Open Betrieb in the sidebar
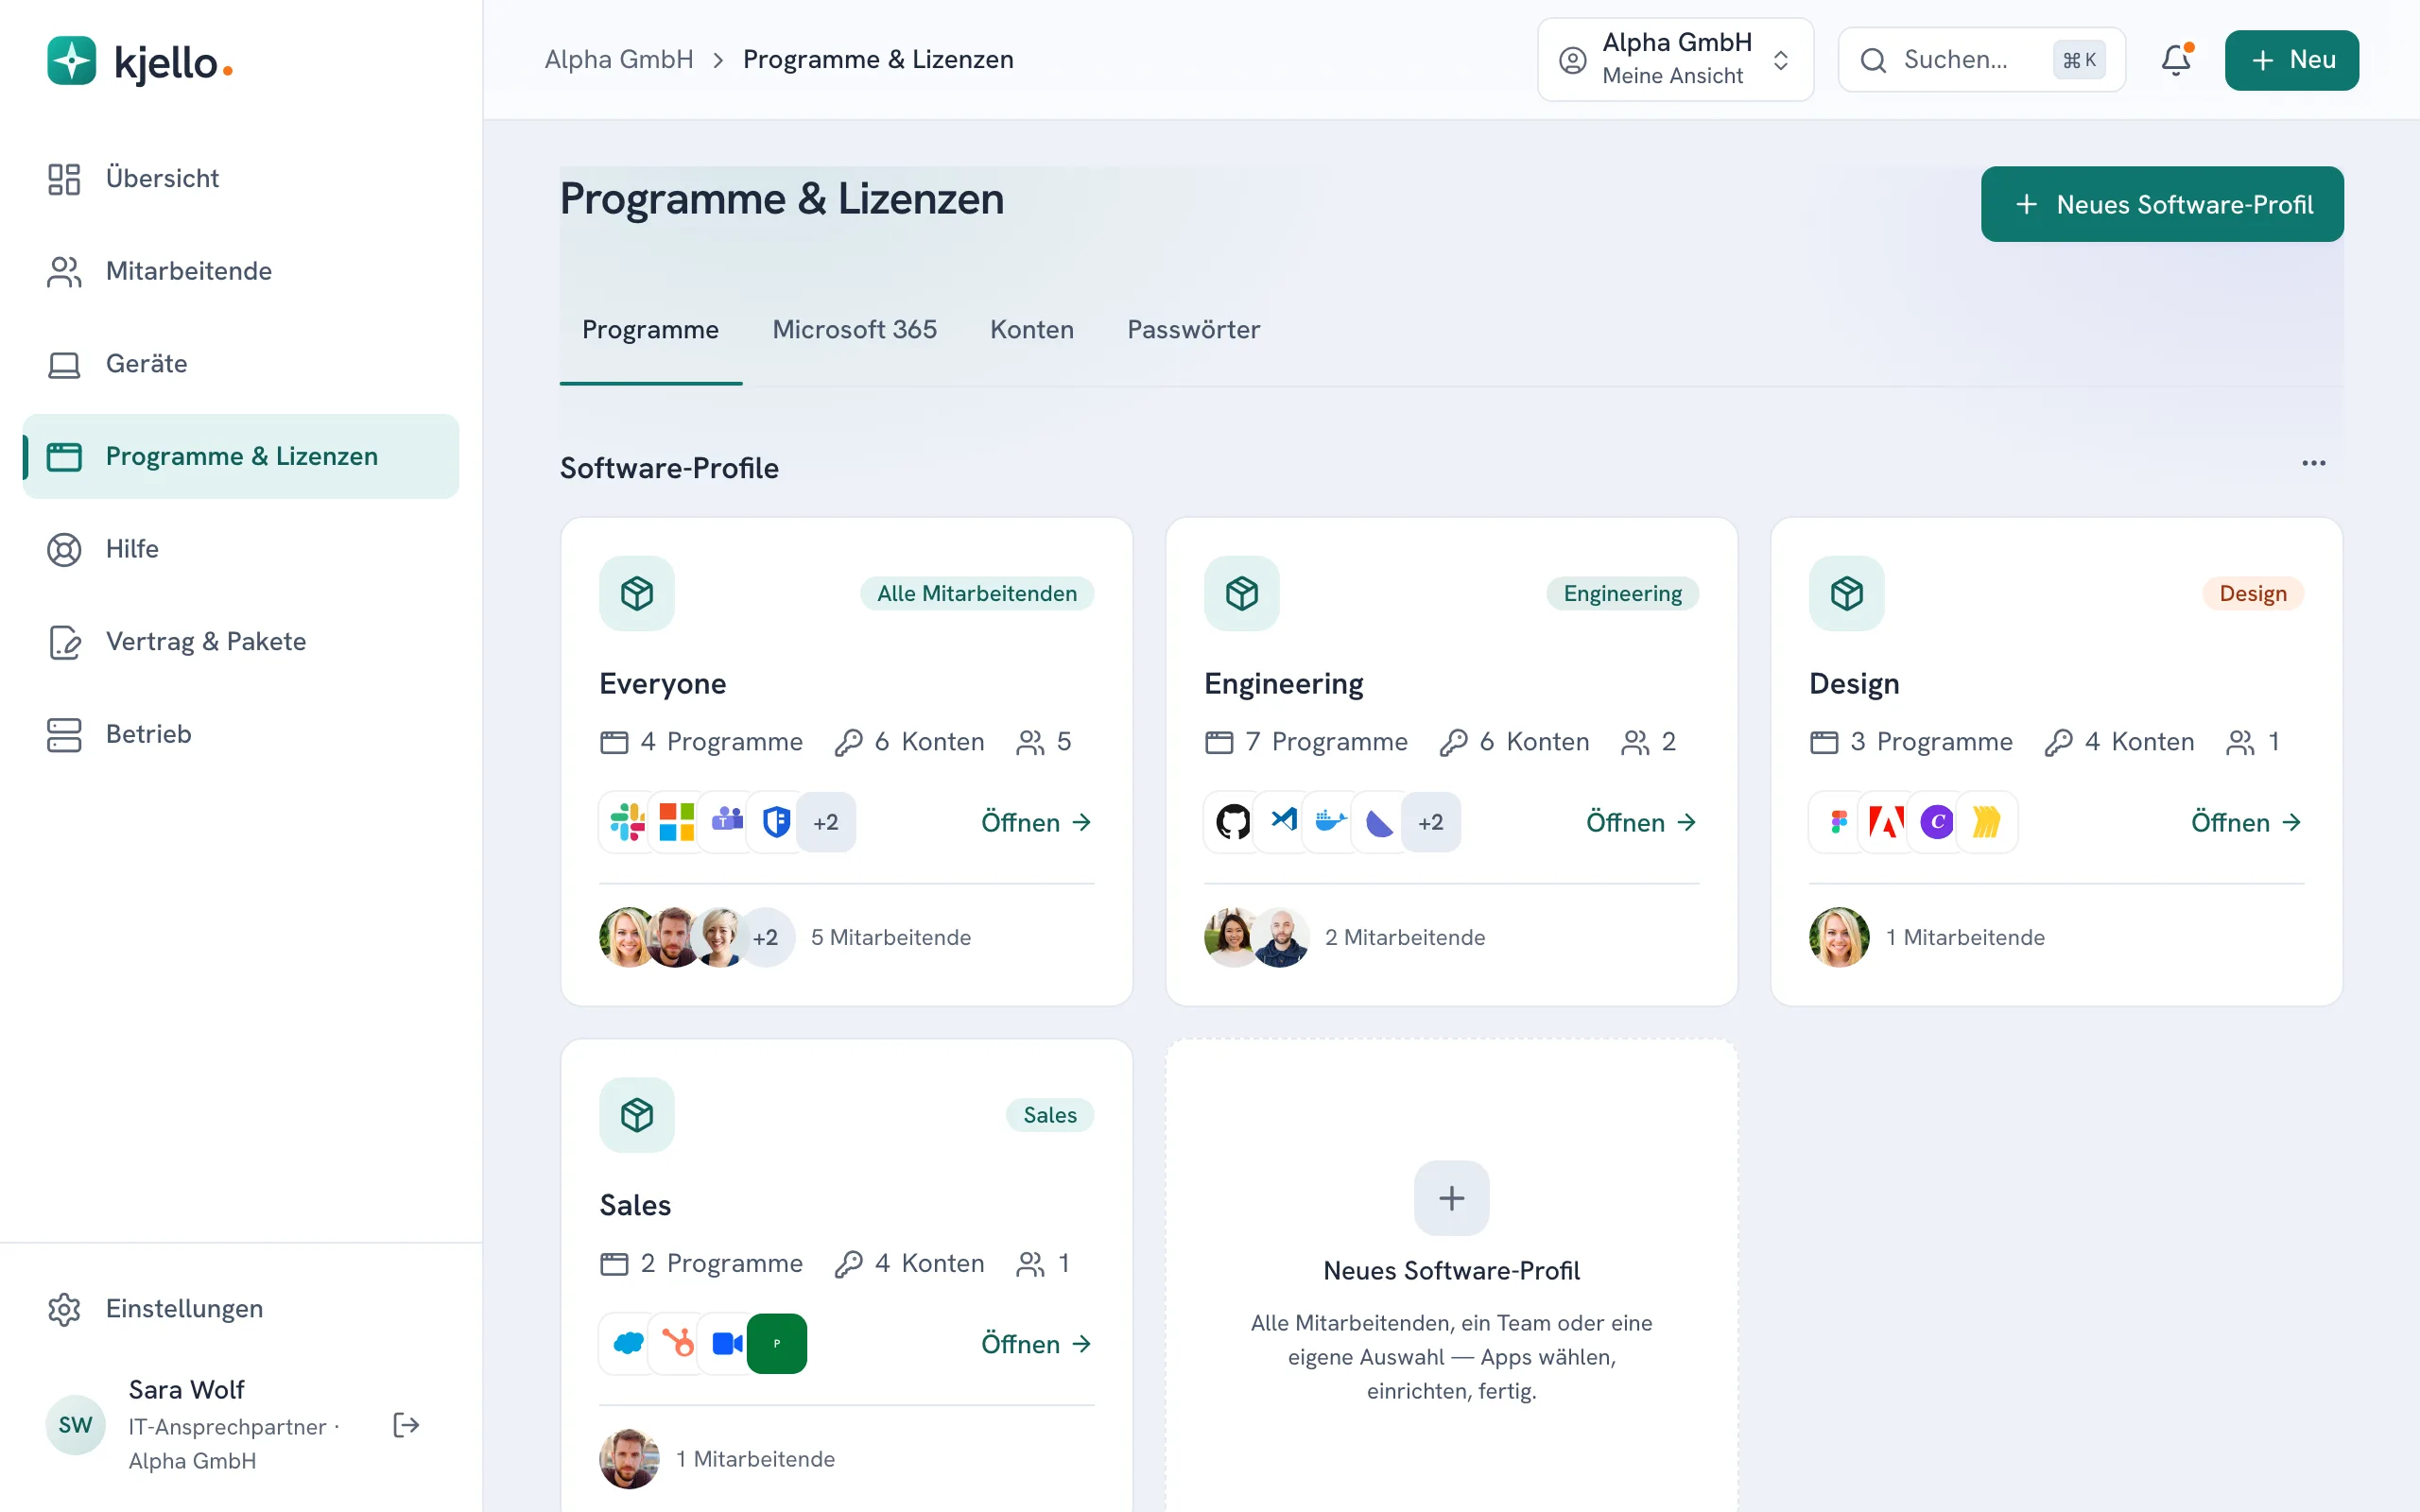The width and height of the screenshot is (2420, 1512). tap(240, 734)
